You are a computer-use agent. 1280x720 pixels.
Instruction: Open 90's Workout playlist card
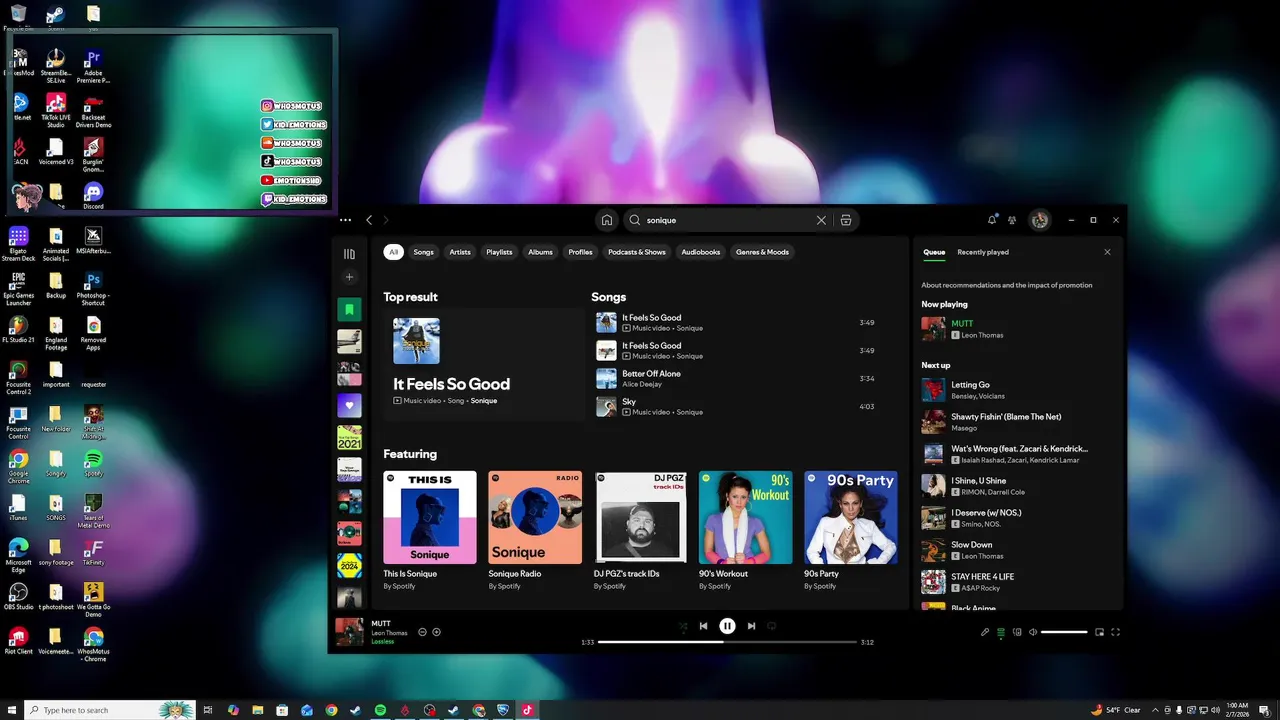pos(745,531)
